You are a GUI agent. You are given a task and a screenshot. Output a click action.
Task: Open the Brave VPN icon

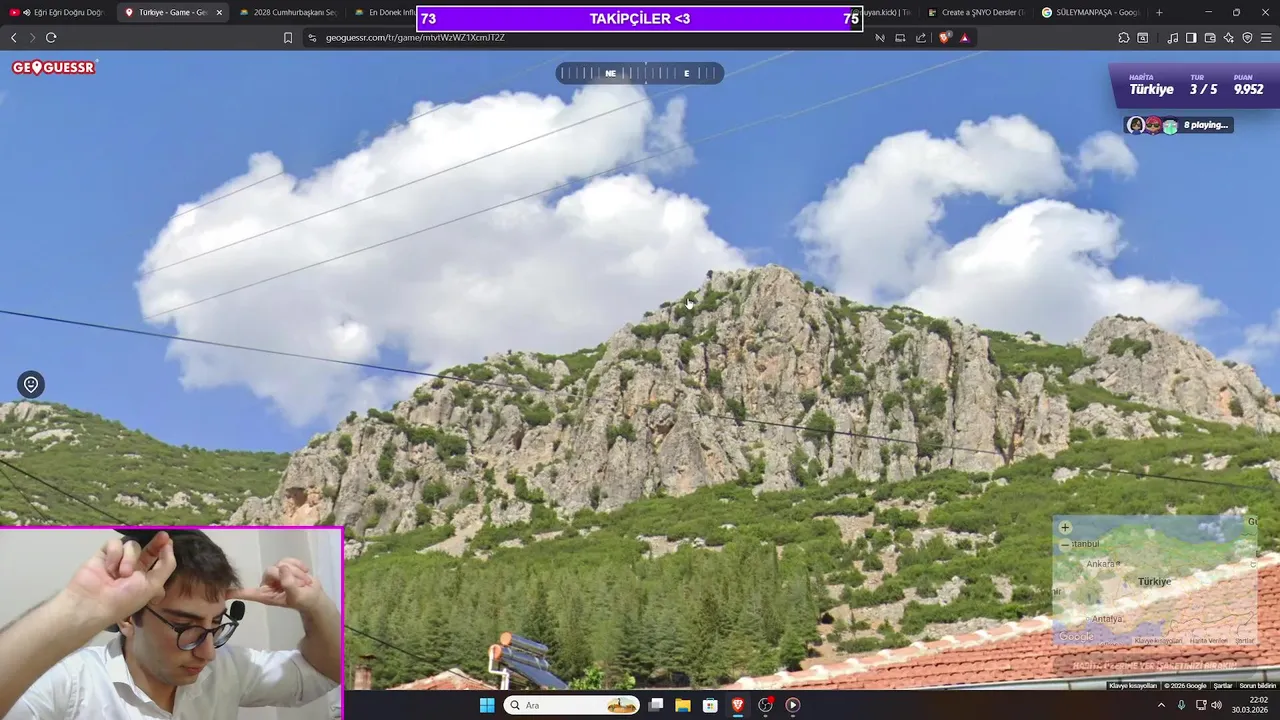tap(1247, 37)
